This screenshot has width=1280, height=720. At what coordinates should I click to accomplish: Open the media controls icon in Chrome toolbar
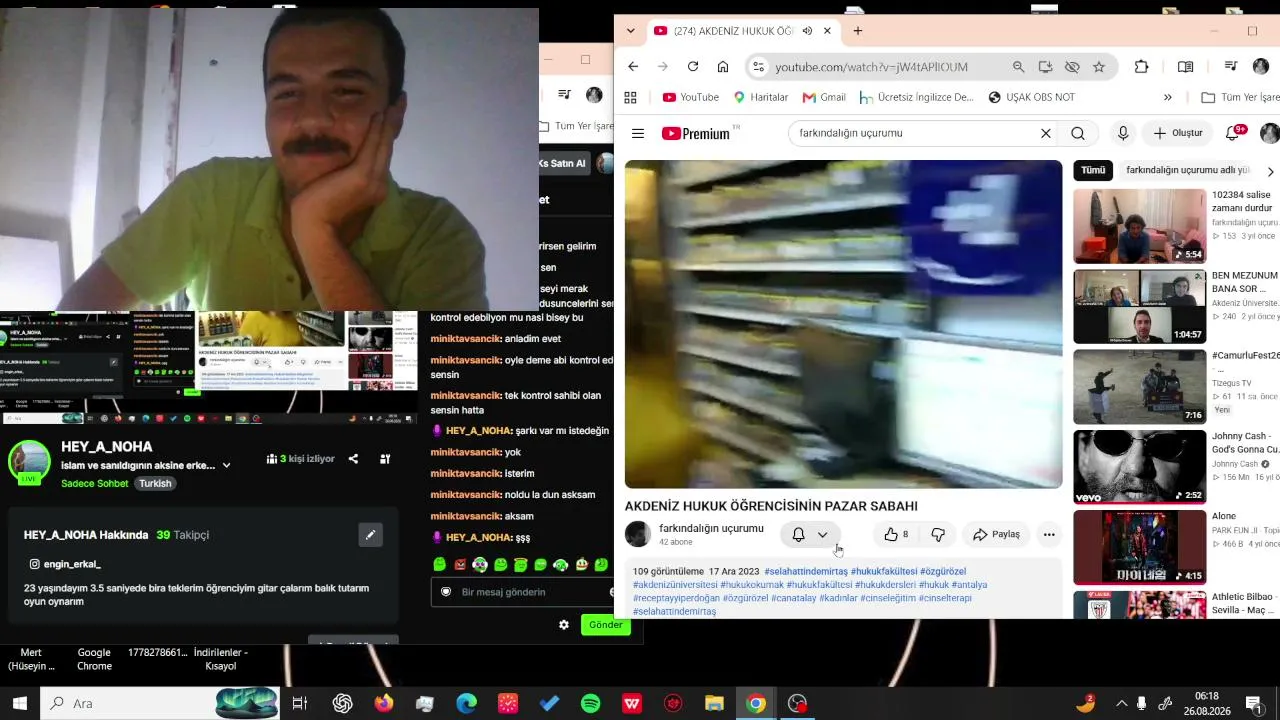click(1231, 67)
